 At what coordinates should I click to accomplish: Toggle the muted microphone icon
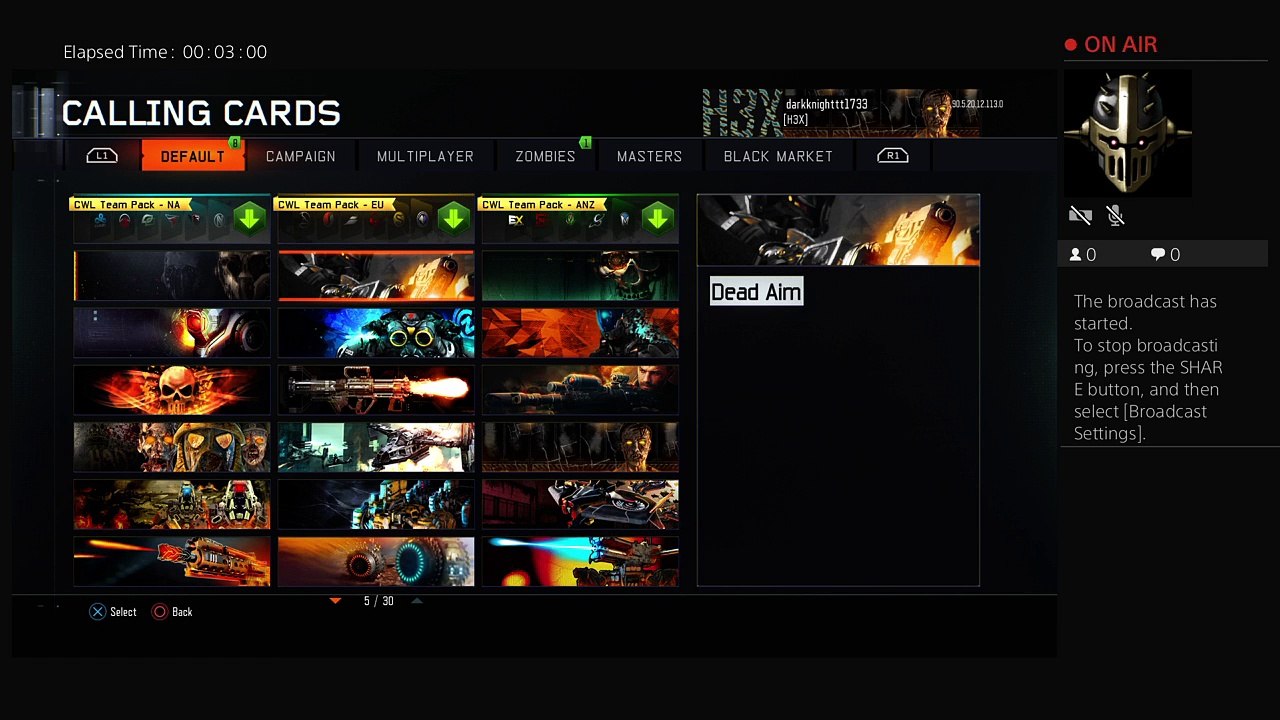coord(1116,215)
